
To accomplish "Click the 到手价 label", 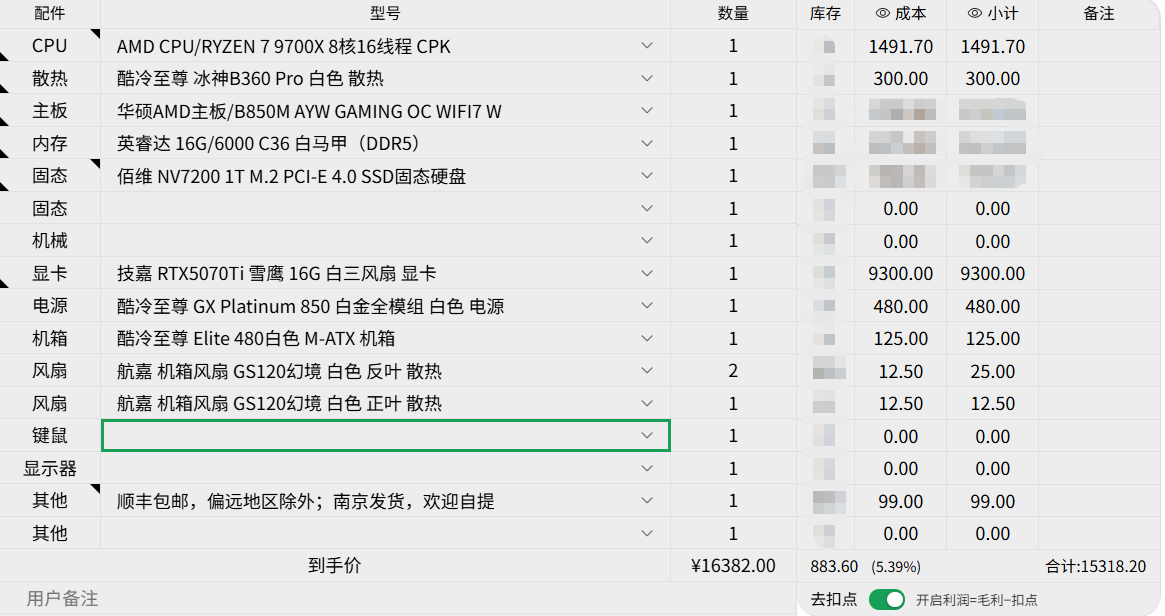I will 334,565.
